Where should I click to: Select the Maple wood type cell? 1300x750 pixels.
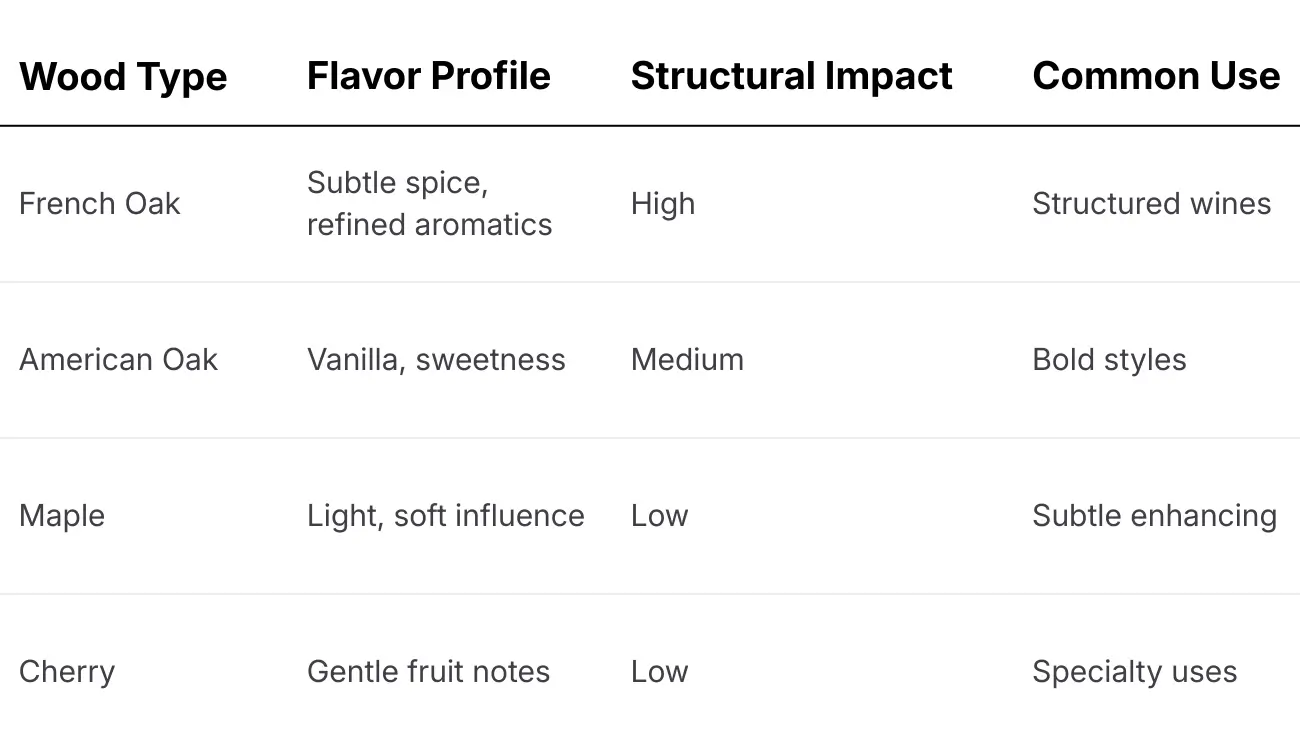pyautogui.click(x=62, y=516)
